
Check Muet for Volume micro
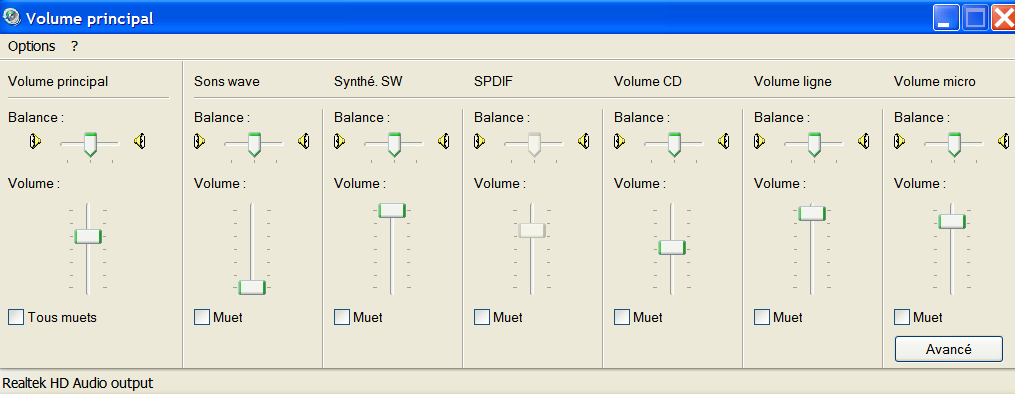[x=902, y=317]
